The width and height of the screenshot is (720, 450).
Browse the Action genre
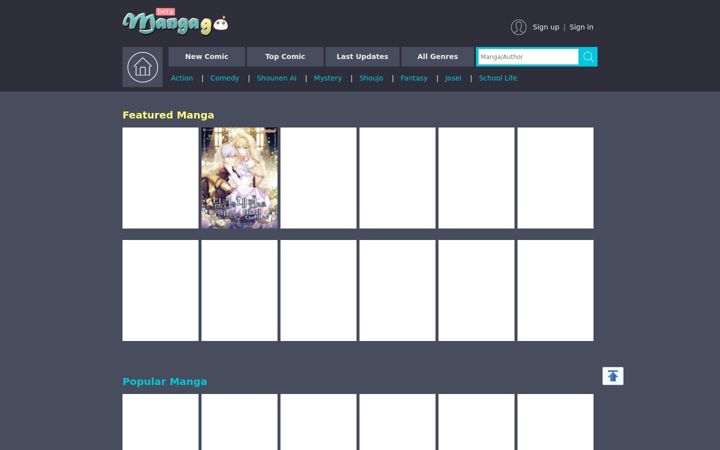(182, 78)
